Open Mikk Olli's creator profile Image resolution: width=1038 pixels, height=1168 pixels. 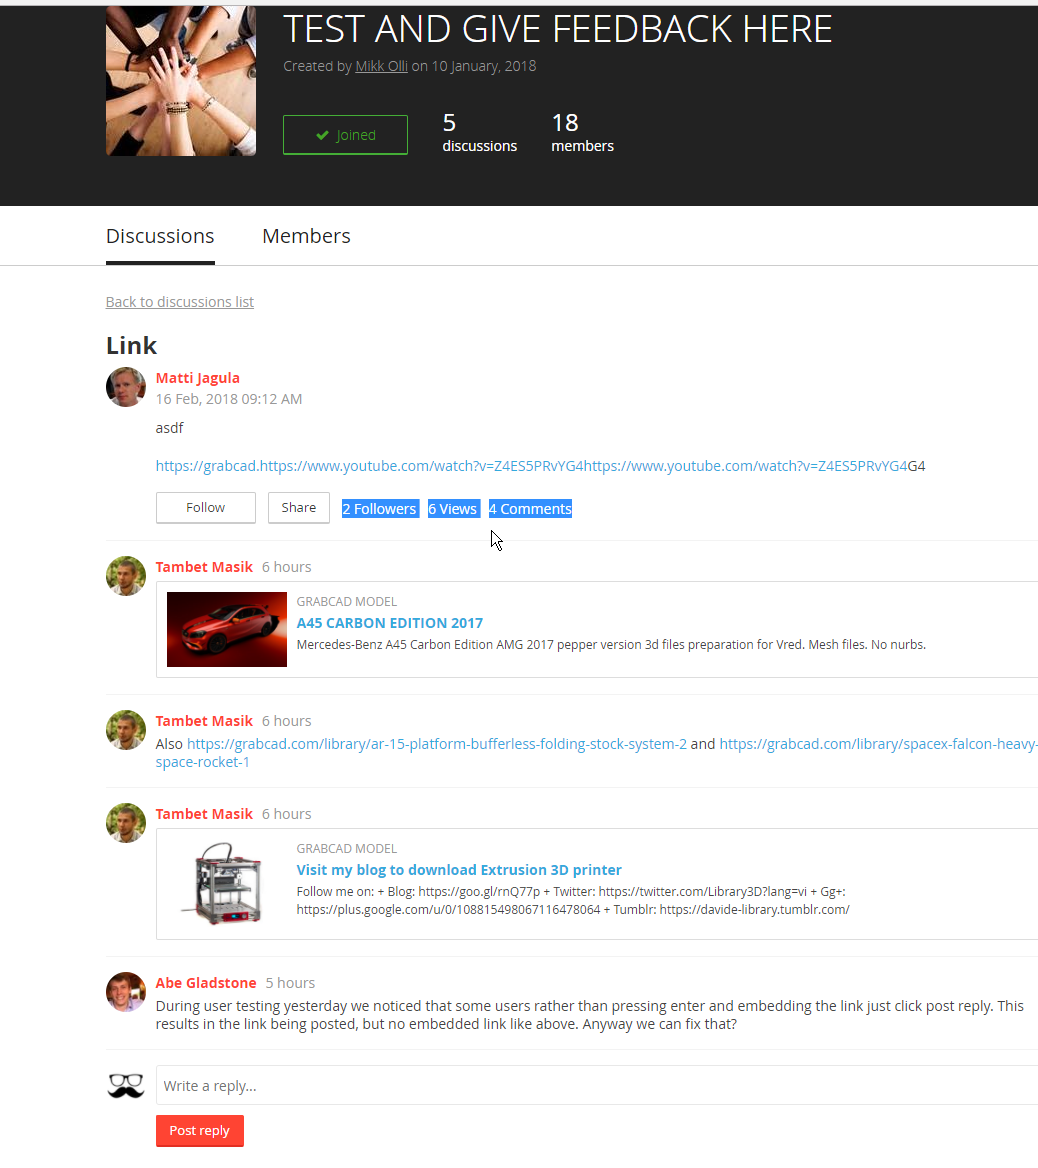[x=381, y=66]
